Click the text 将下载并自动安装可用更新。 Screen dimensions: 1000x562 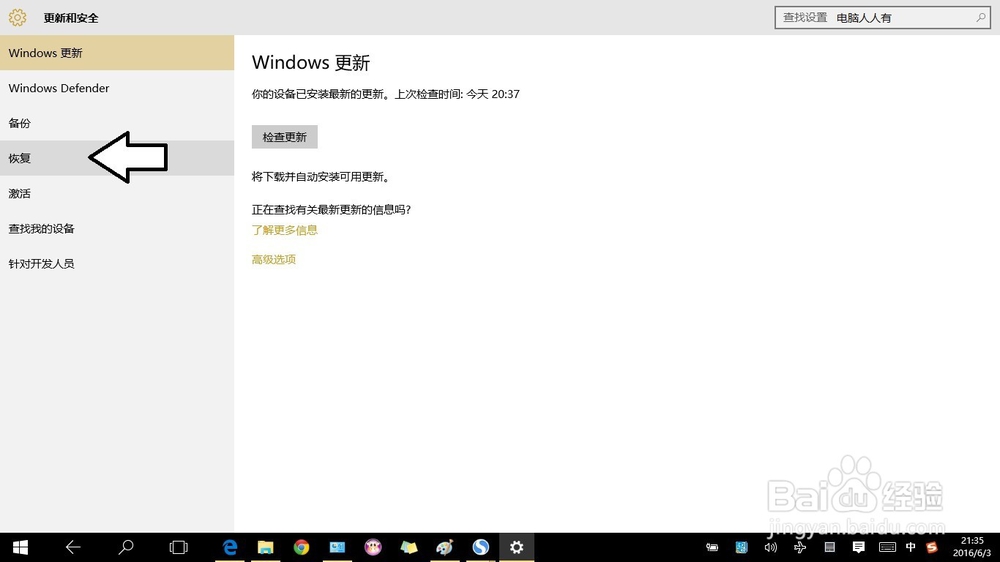tap(321, 177)
